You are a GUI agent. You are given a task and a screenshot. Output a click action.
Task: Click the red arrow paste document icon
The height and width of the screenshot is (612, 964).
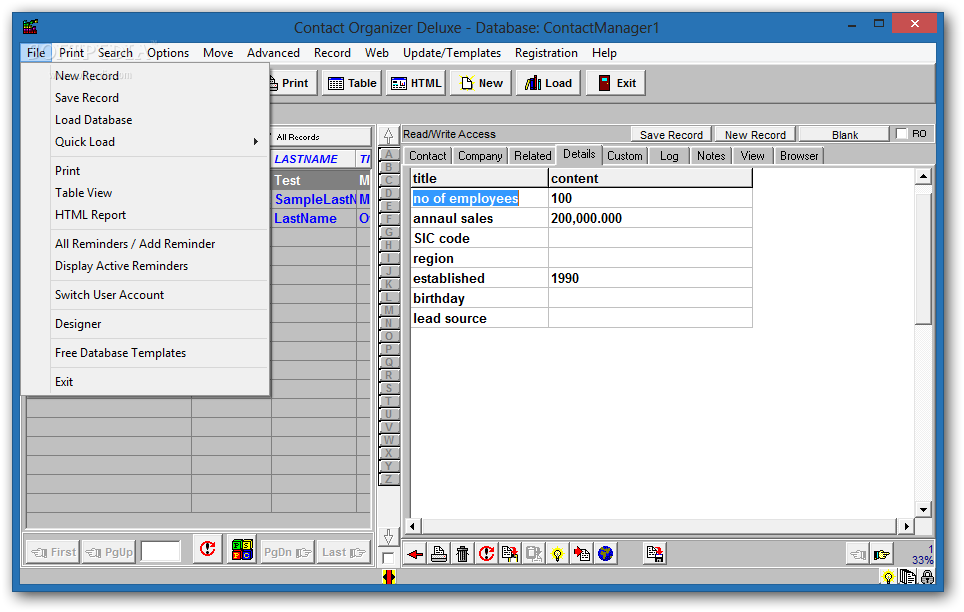pyautogui.click(x=582, y=554)
